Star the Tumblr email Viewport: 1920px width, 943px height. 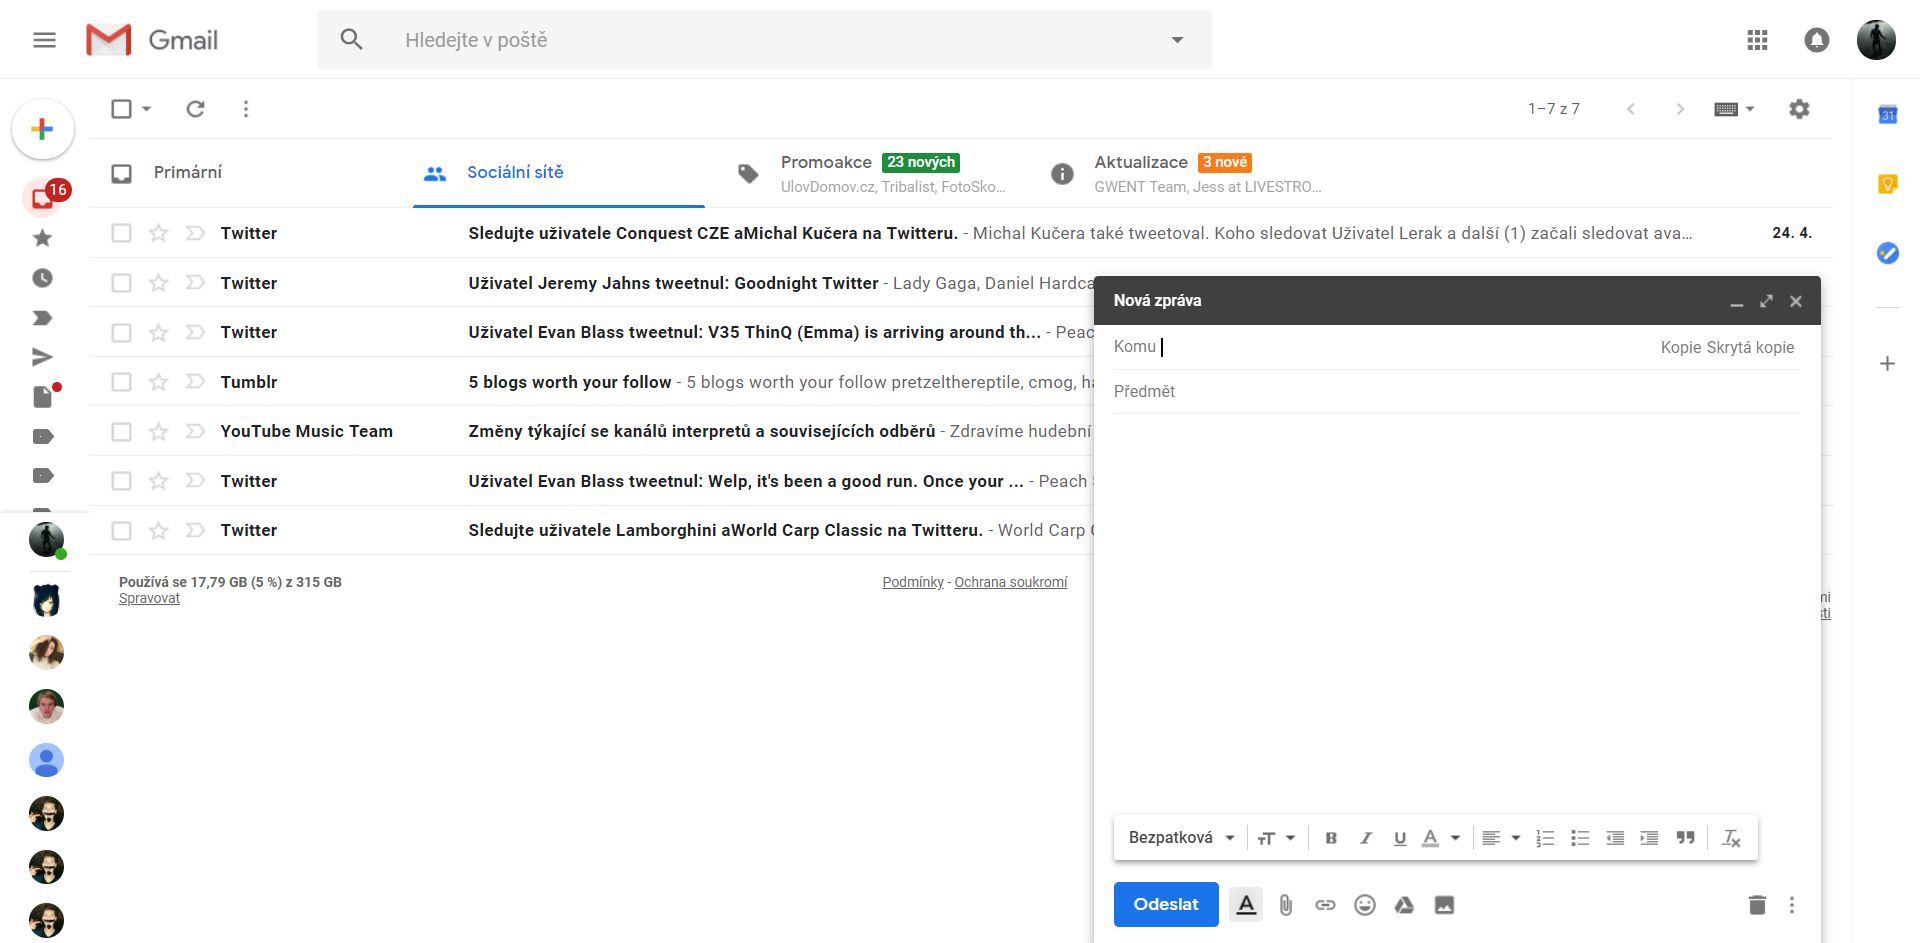tap(157, 381)
